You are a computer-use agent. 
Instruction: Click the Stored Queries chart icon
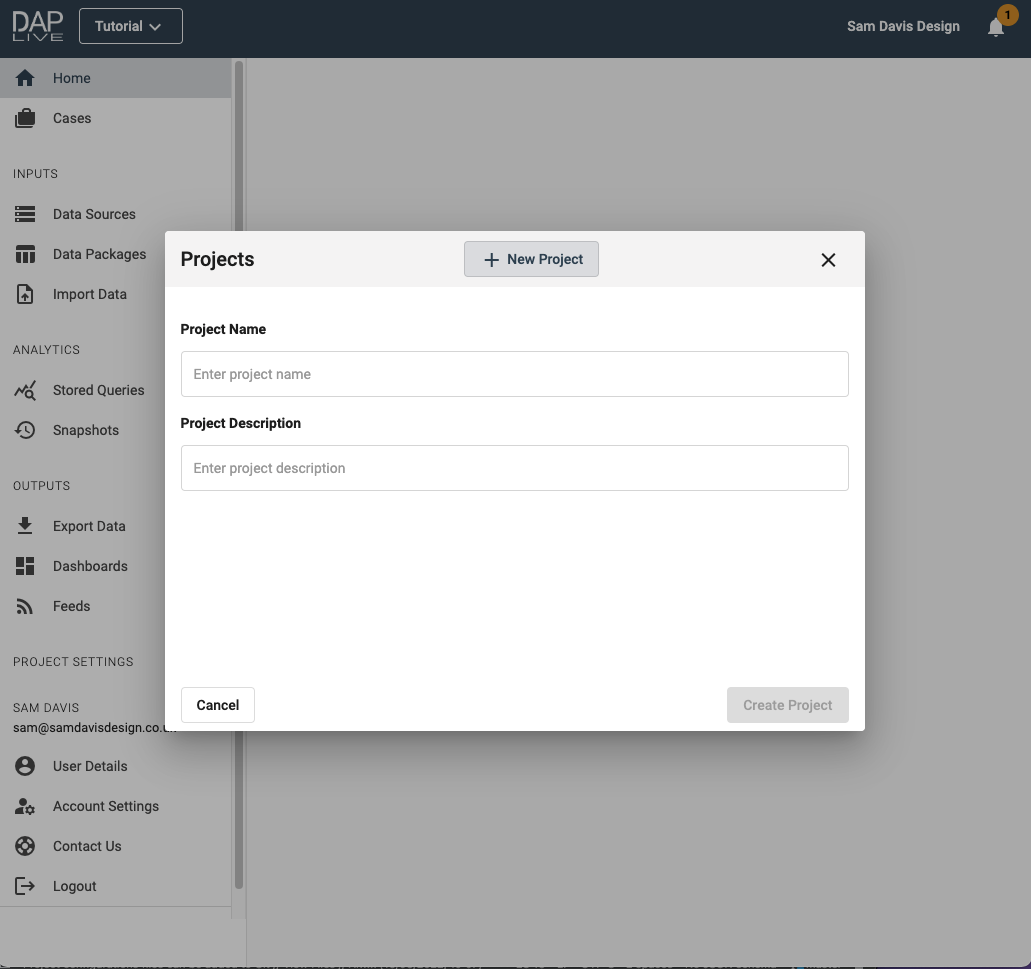tap(25, 390)
